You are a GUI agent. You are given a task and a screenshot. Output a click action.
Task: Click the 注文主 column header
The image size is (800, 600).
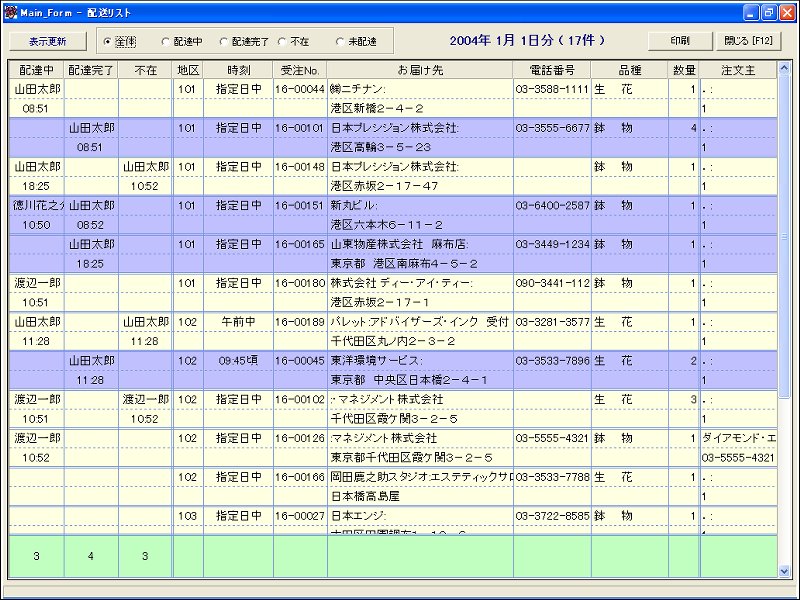pos(738,70)
